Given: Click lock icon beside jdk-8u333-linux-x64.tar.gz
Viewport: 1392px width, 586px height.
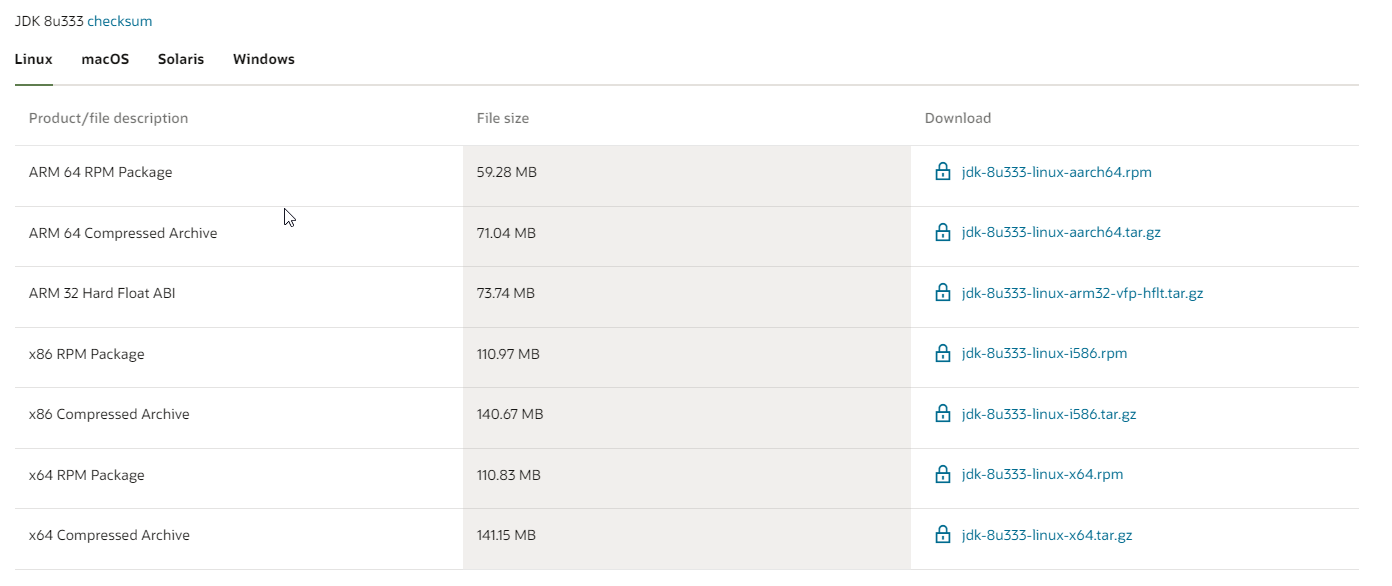Looking at the screenshot, I should coord(942,535).
